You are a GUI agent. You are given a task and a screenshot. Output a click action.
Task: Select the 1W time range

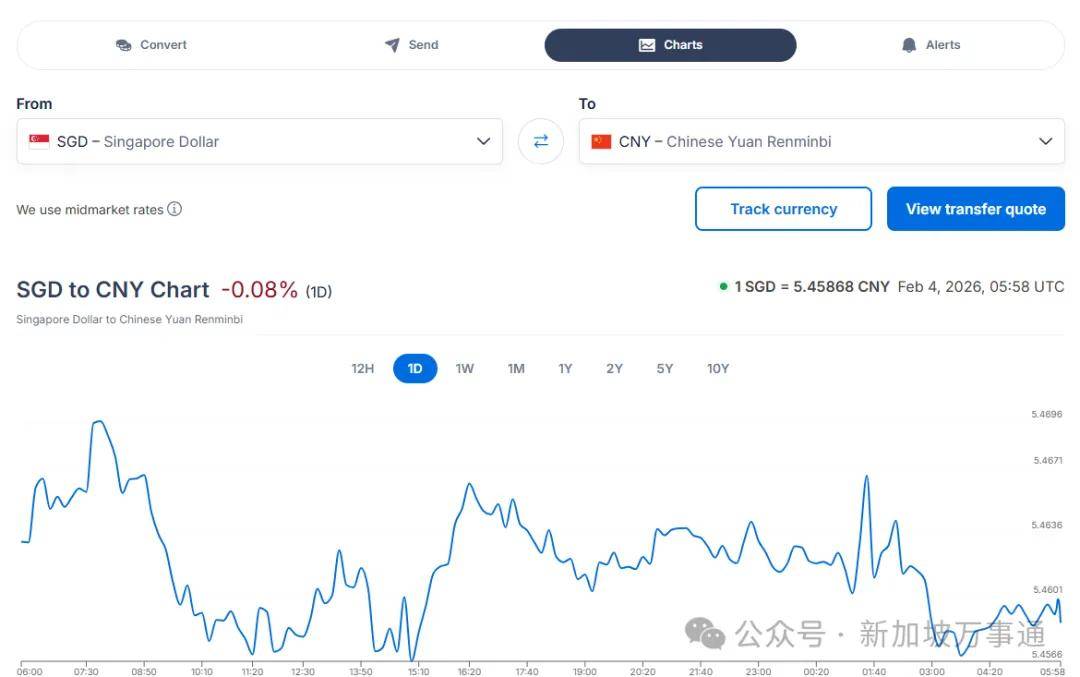click(x=465, y=369)
